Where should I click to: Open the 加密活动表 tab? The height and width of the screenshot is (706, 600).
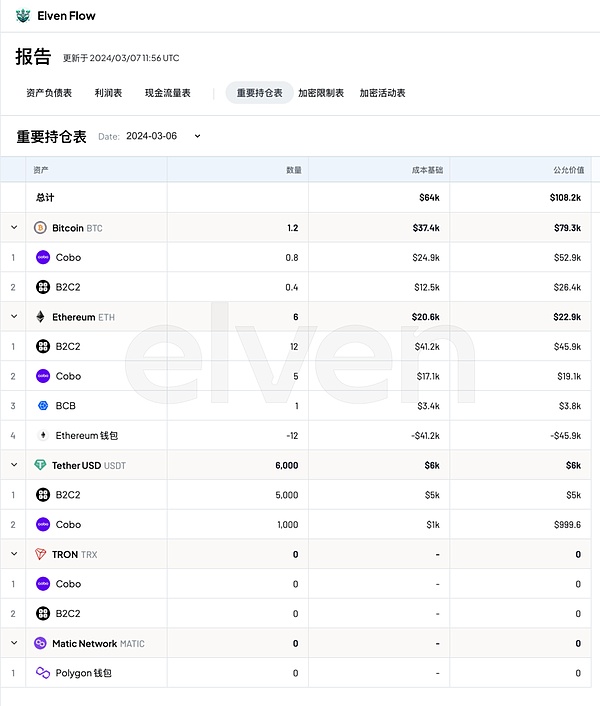pos(382,93)
